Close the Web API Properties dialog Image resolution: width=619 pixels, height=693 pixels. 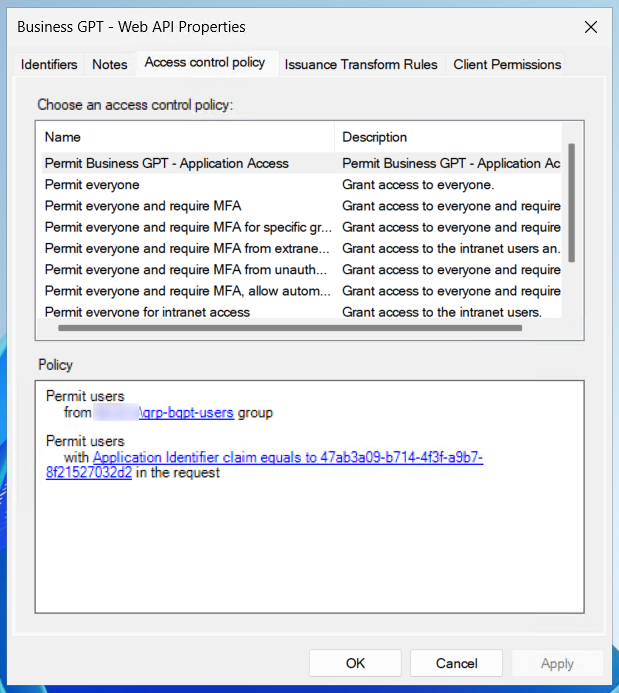591,27
